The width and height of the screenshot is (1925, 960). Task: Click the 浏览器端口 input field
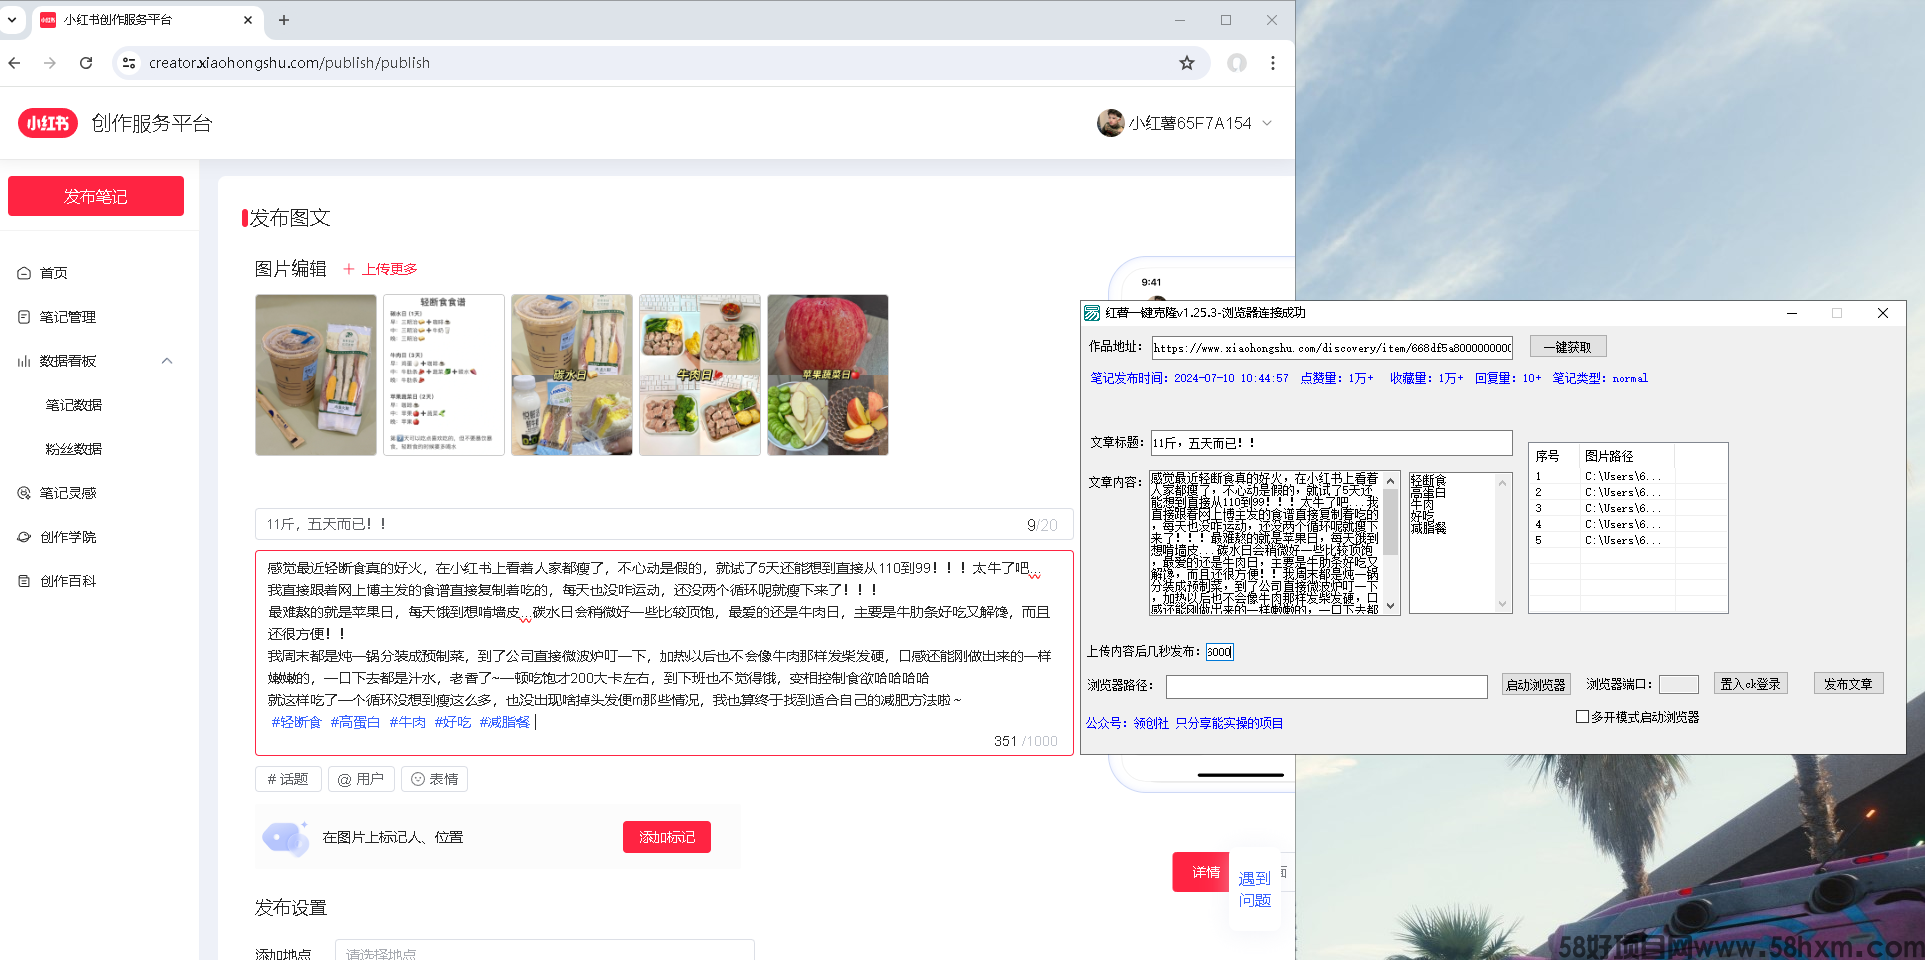(x=1679, y=684)
